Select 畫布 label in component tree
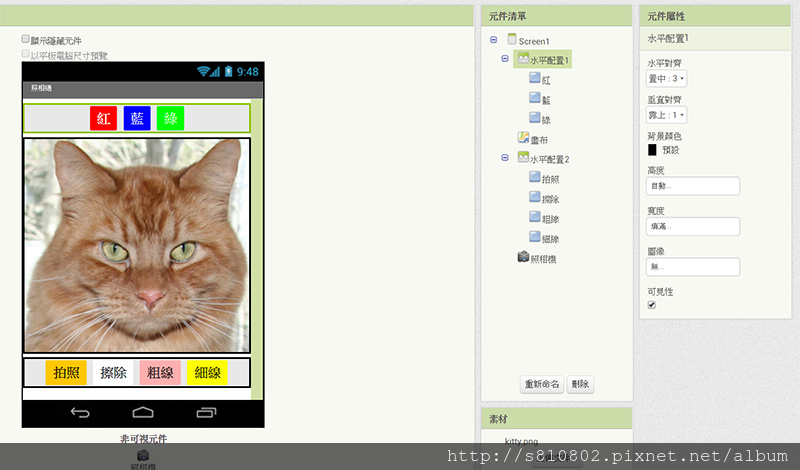Screen dimensions: 800x470 tap(539, 139)
